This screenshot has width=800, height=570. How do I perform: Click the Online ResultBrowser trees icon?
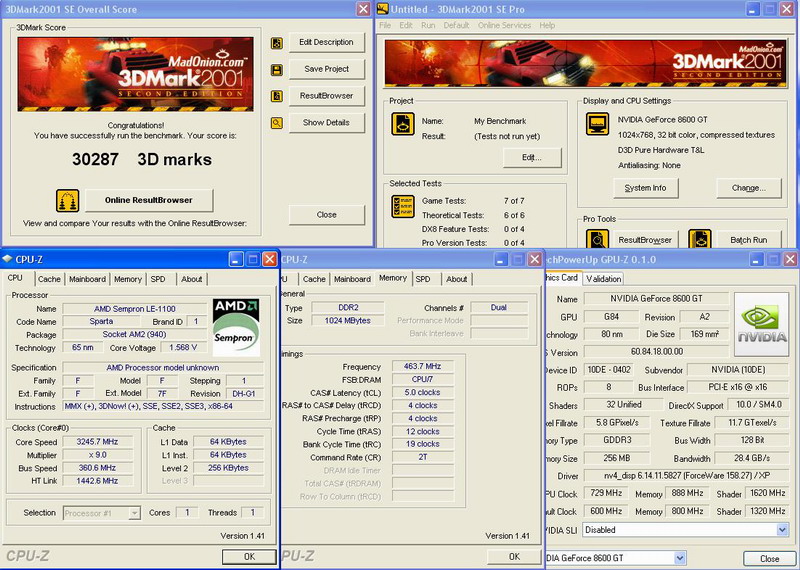coord(68,200)
